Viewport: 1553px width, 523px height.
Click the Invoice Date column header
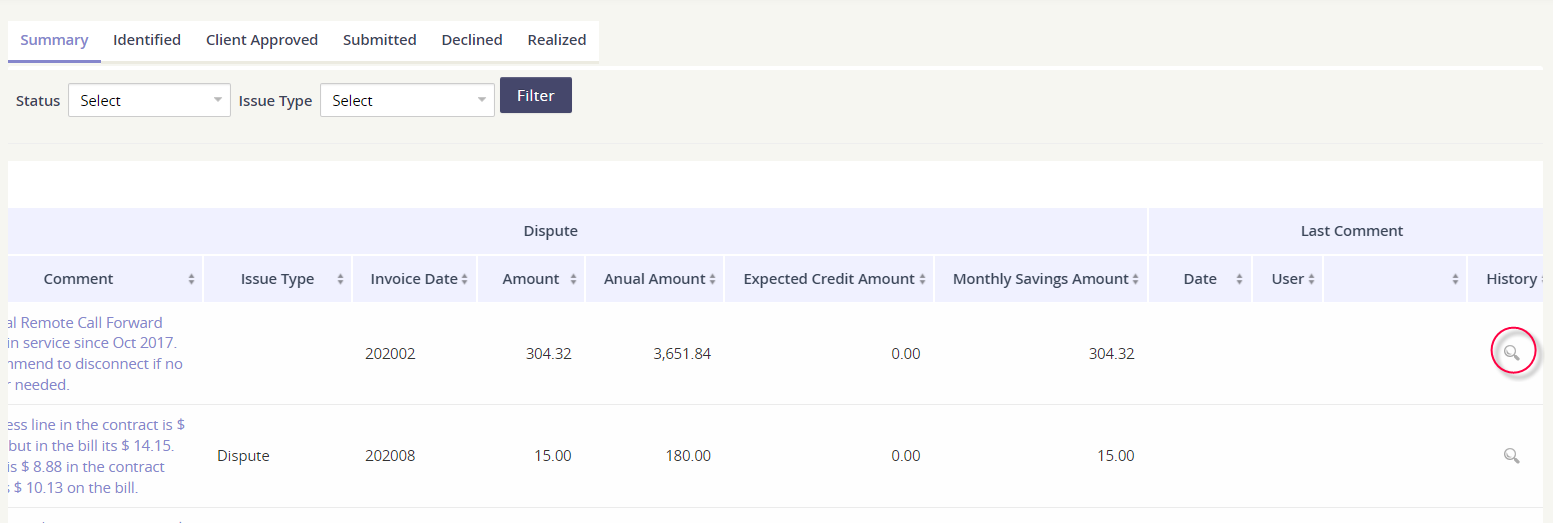(414, 279)
